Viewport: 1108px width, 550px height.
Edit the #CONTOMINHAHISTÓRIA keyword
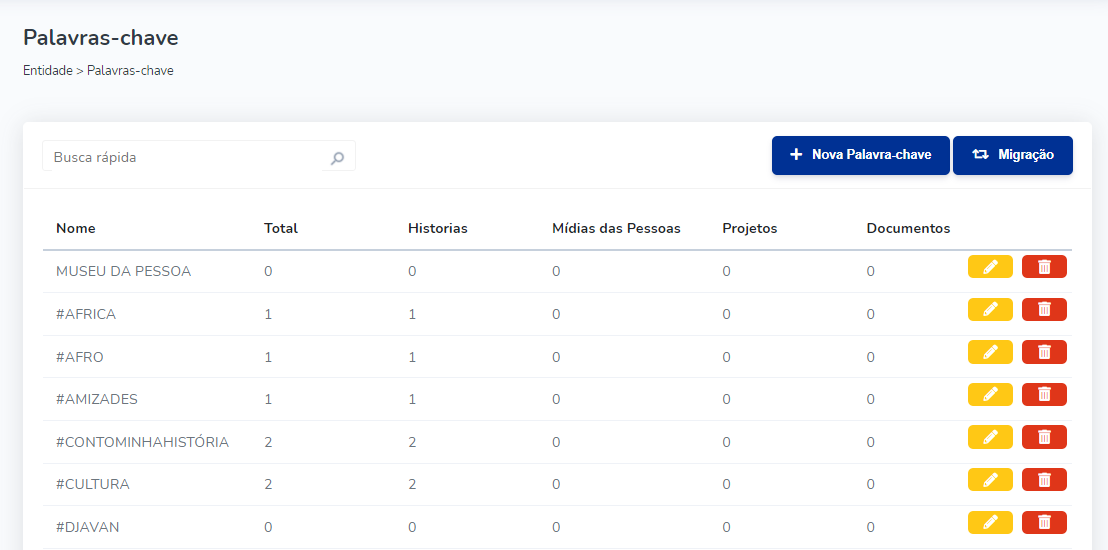click(x=990, y=437)
